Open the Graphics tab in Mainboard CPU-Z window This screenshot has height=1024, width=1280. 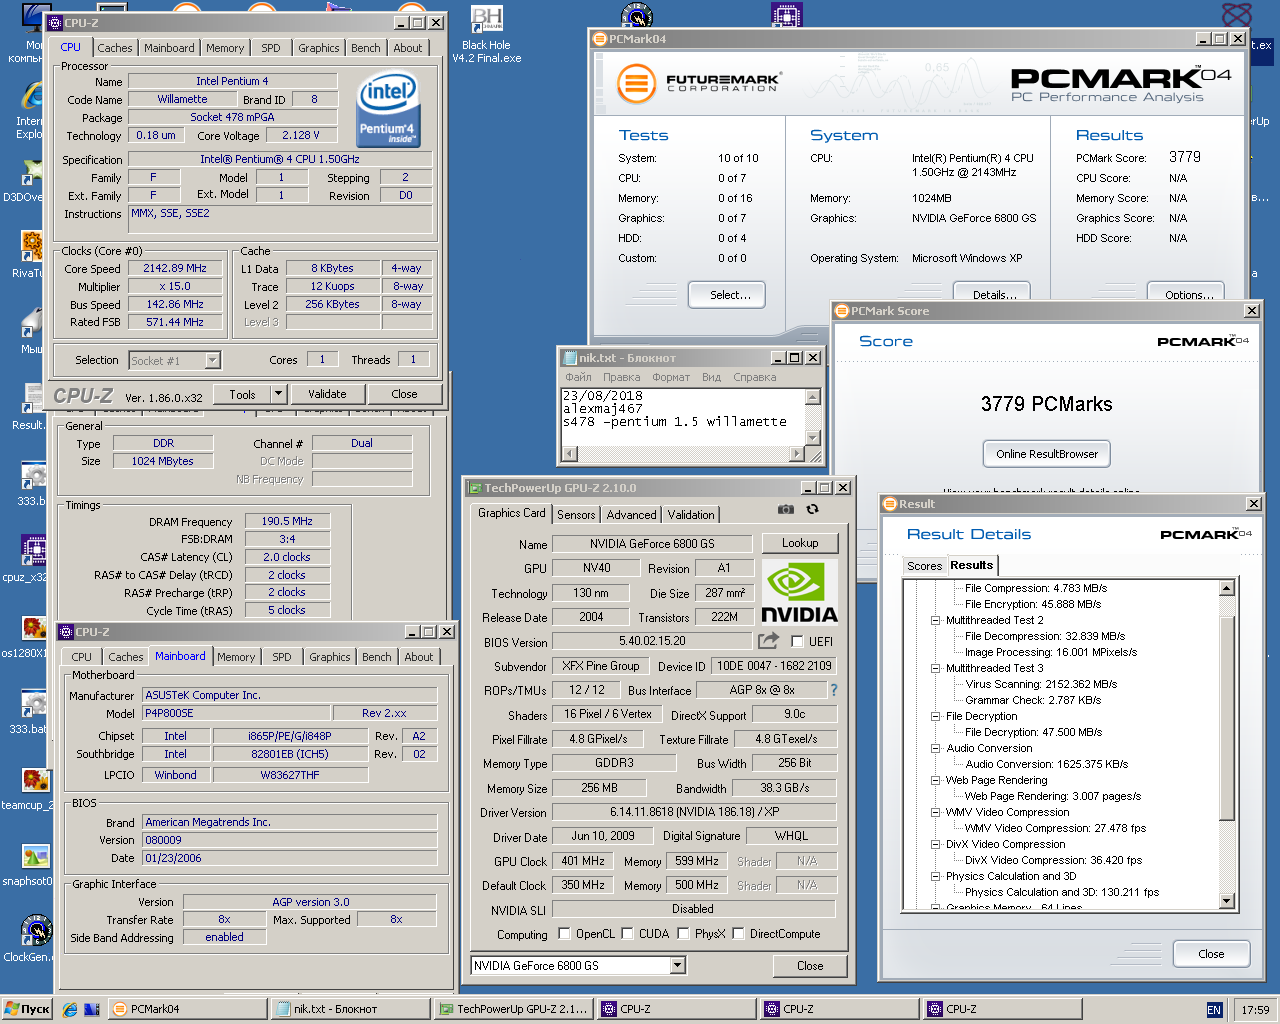pyautogui.click(x=330, y=657)
